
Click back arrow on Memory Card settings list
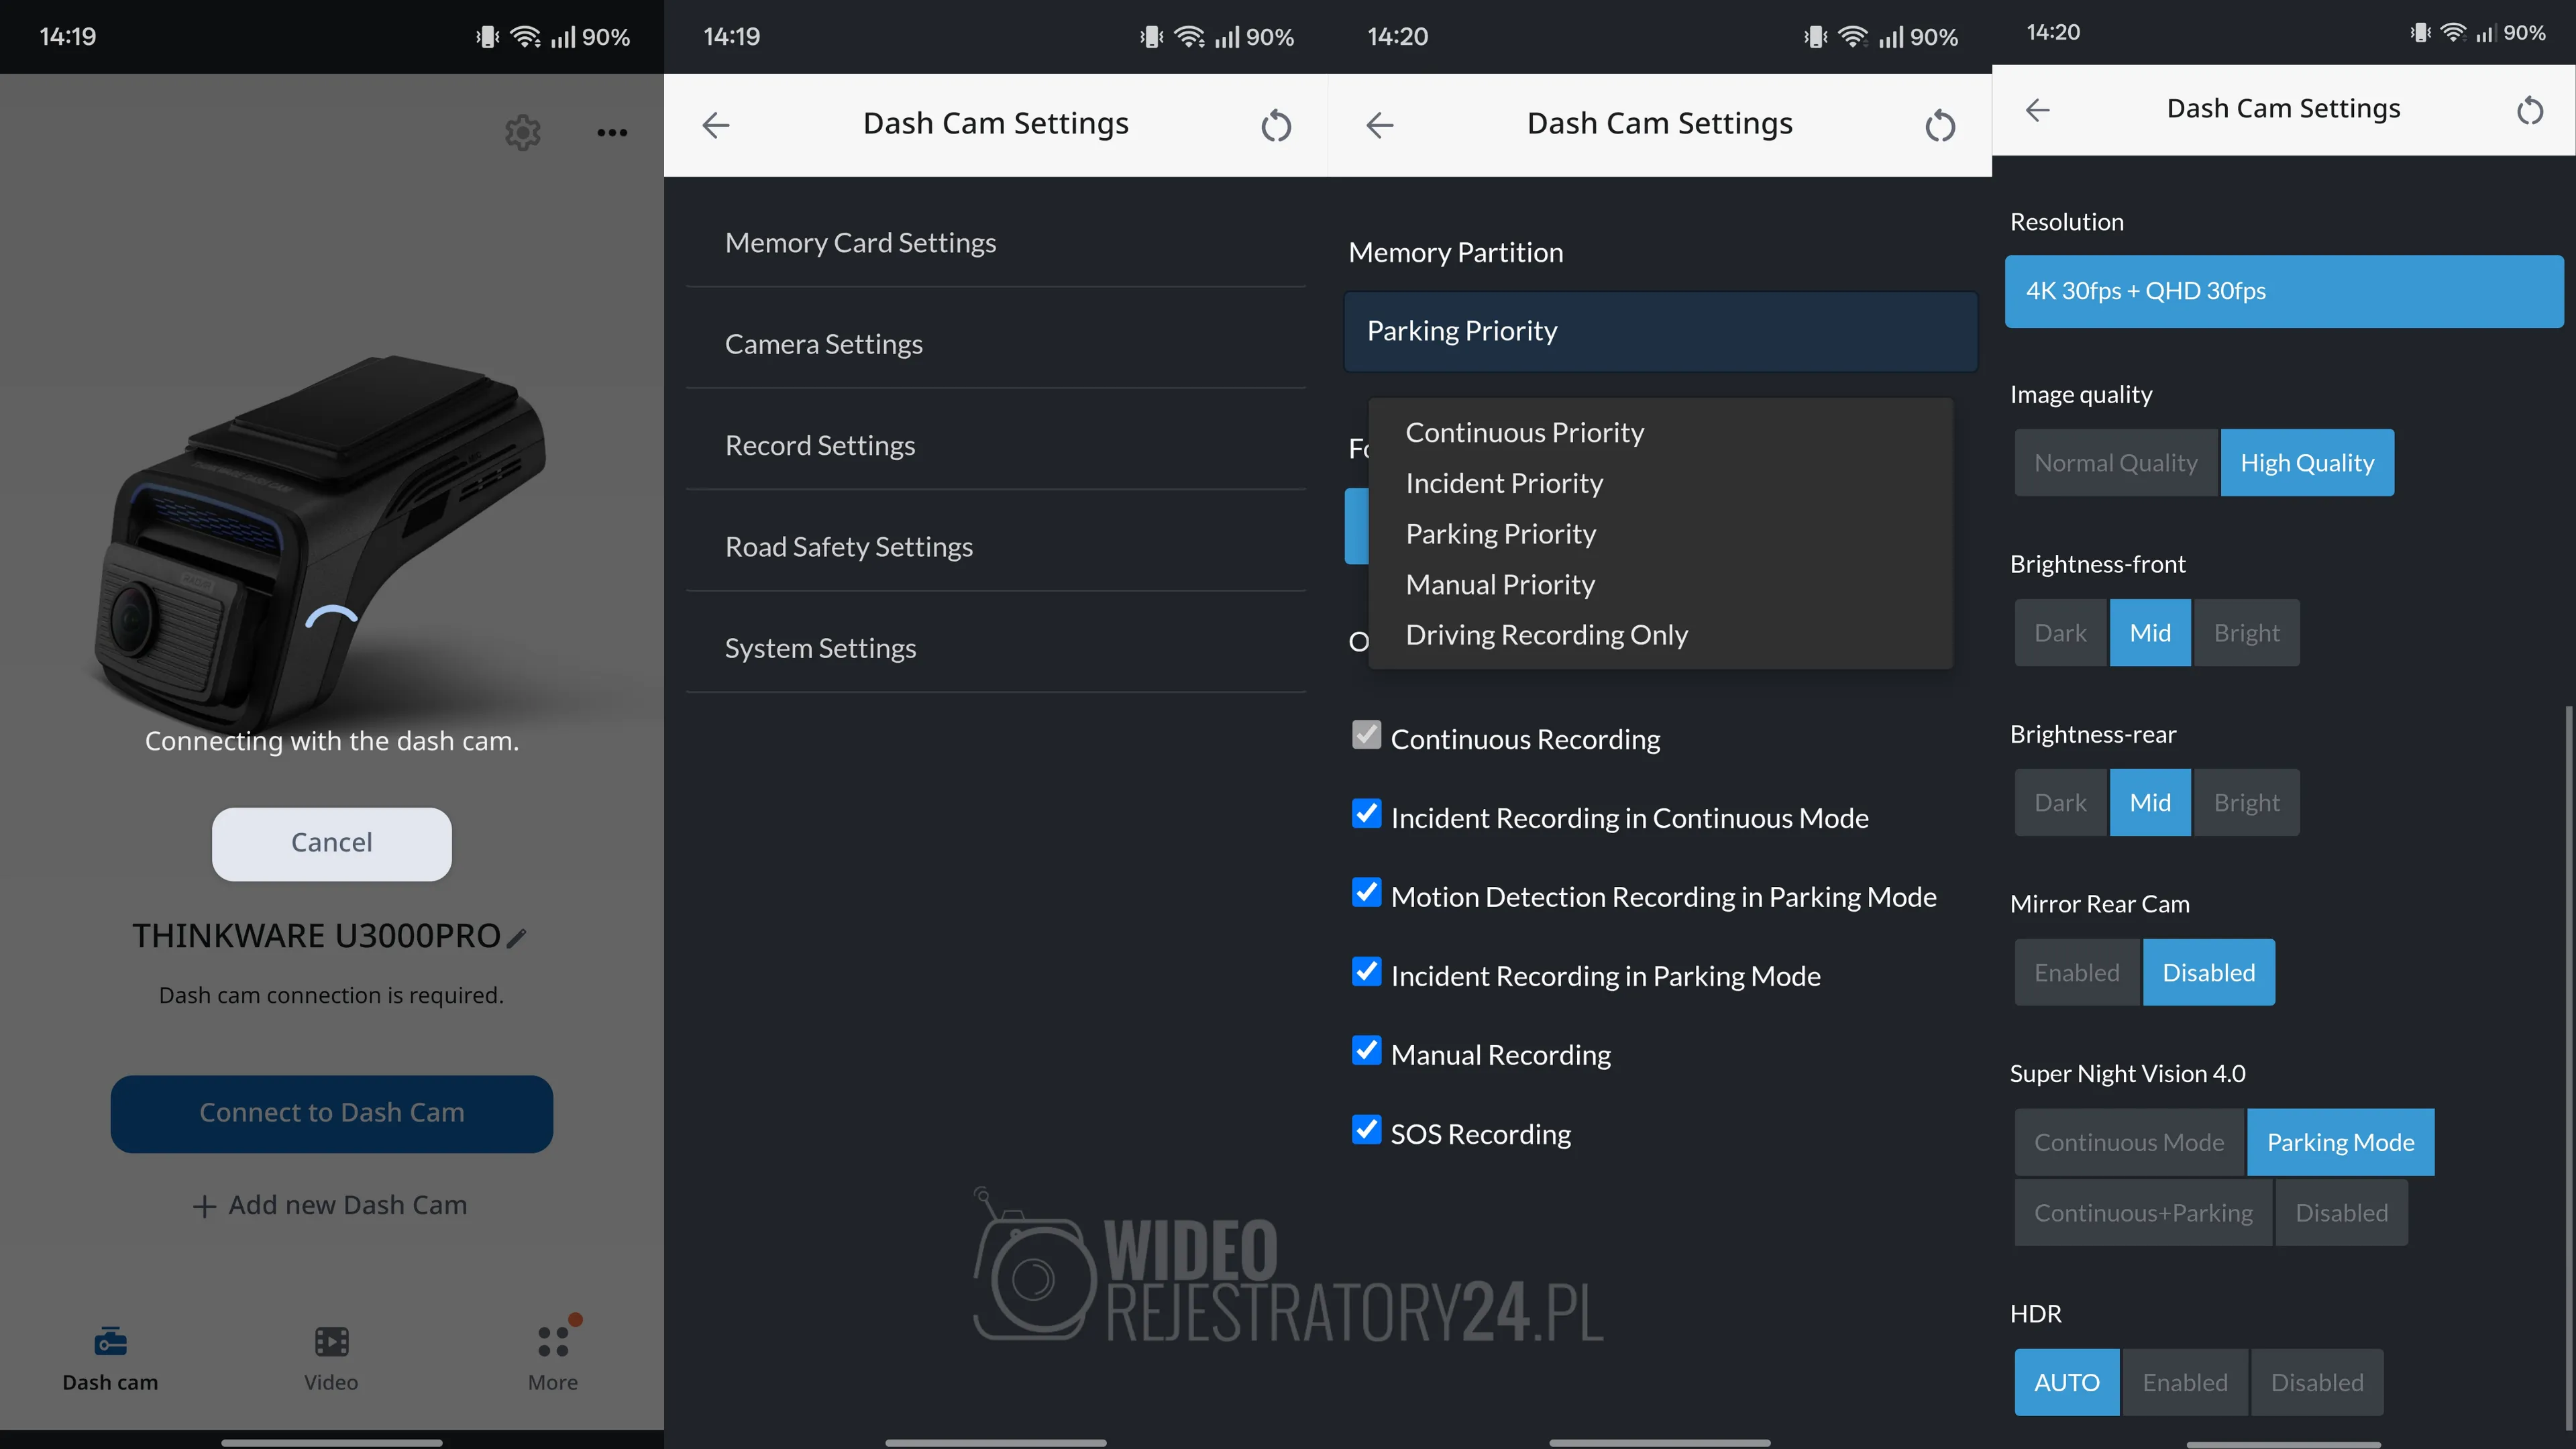click(716, 125)
